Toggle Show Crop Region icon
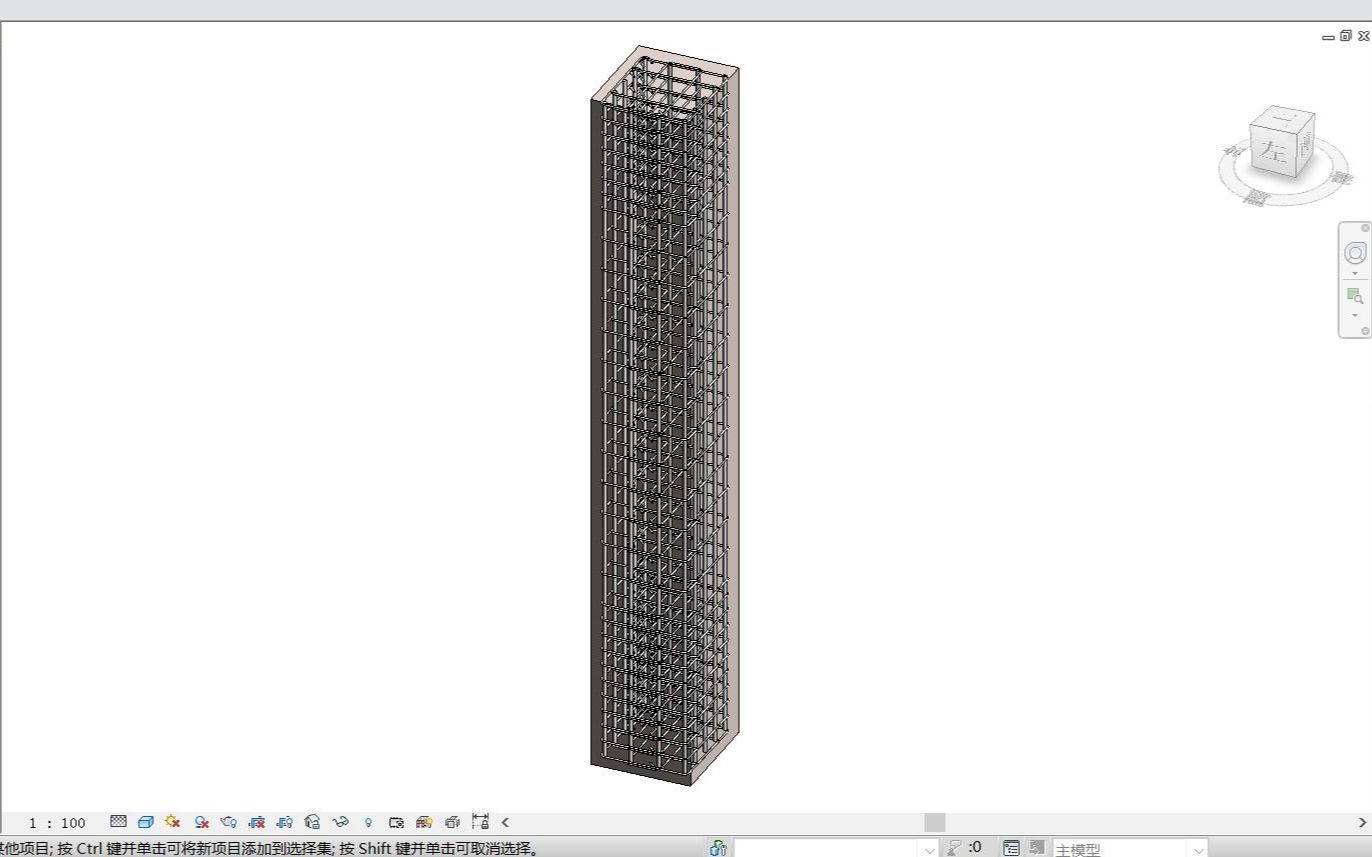Screen dimensions: 1372x857 click(x=285, y=822)
